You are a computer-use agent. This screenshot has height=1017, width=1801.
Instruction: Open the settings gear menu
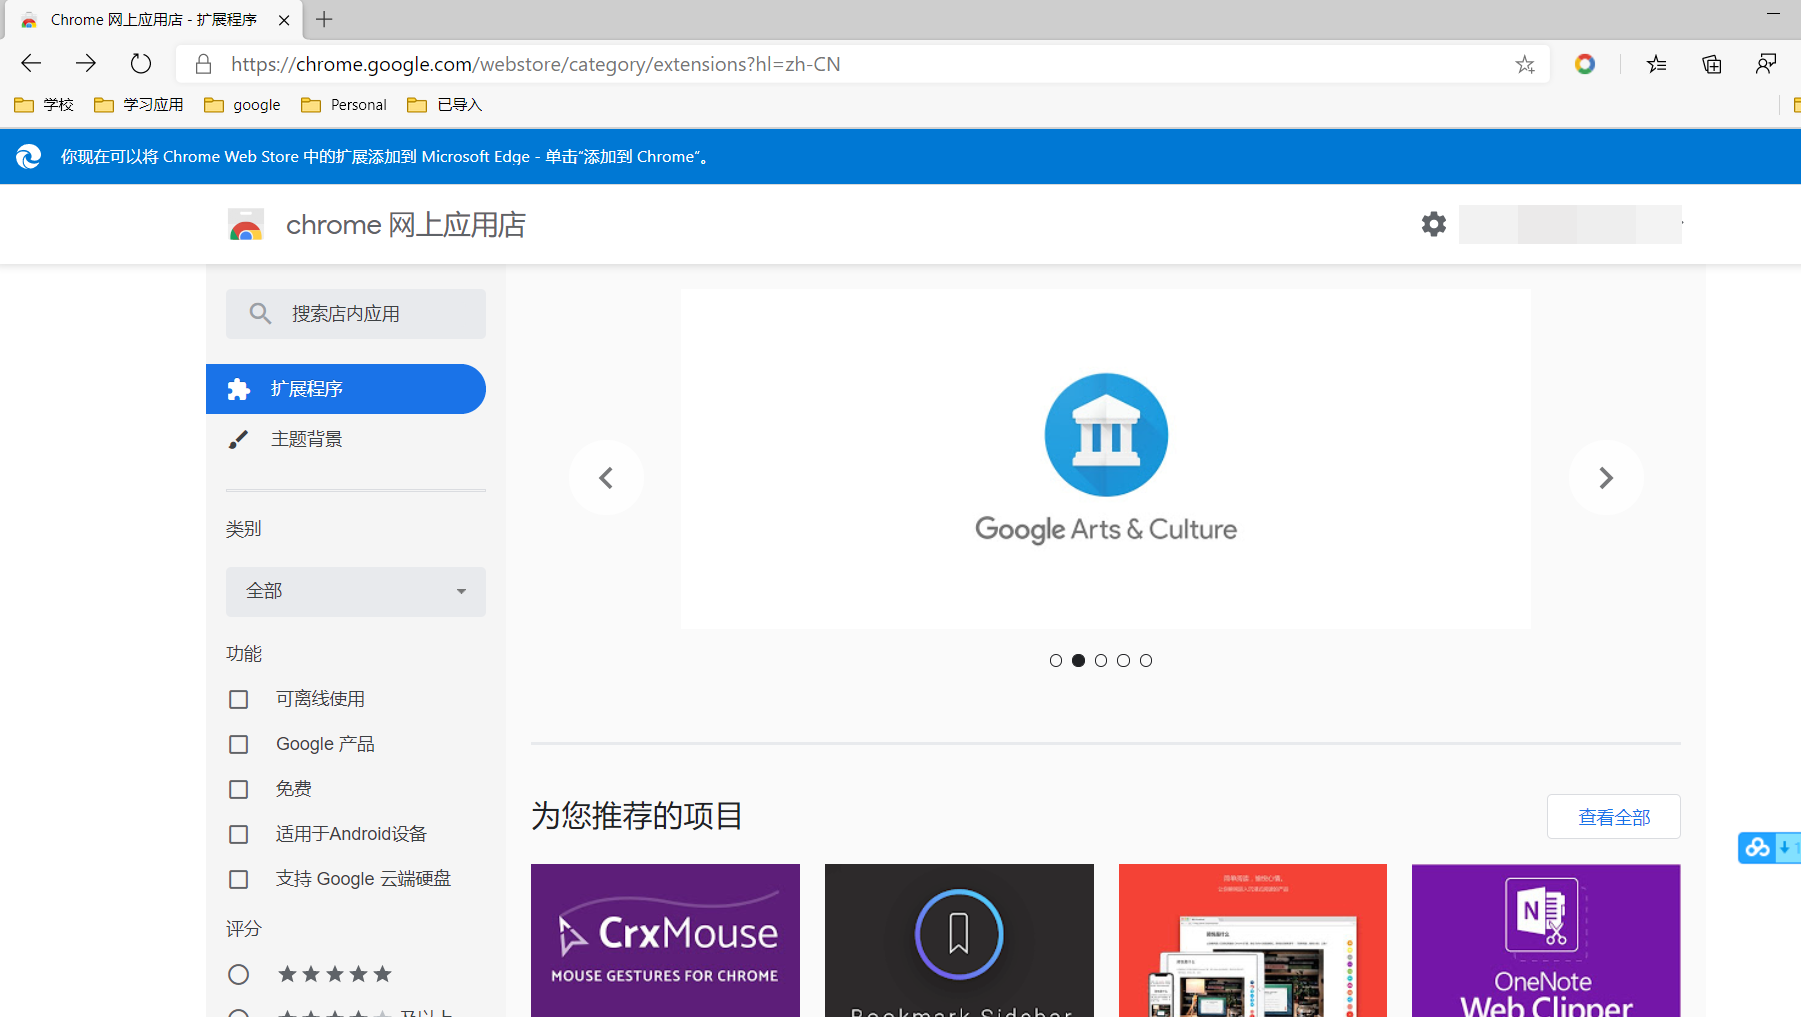coord(1433,224)
